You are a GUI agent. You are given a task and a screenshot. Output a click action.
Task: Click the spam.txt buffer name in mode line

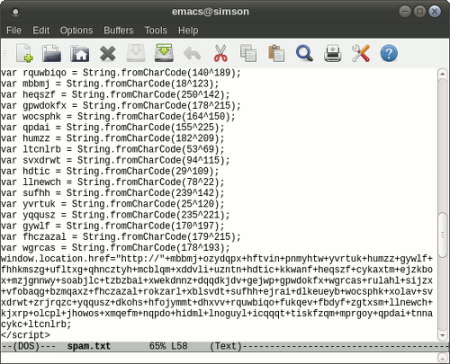tap(89, 346)
